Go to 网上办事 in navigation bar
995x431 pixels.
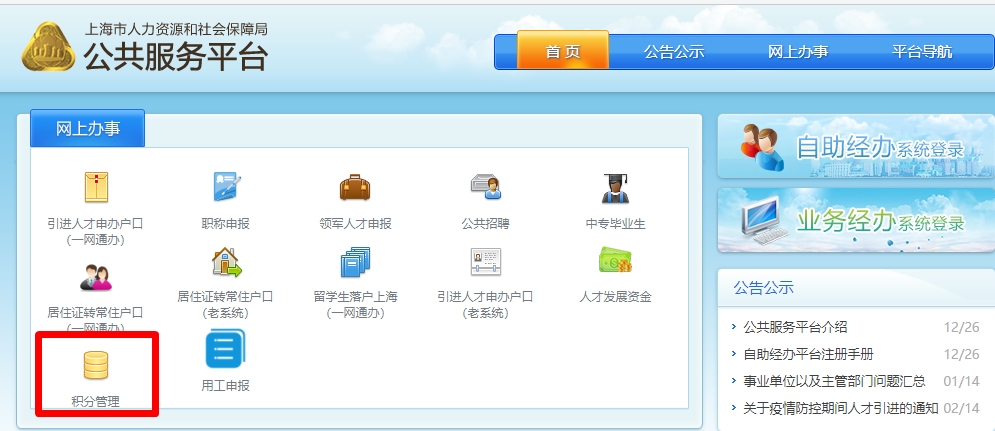[798, 52]
